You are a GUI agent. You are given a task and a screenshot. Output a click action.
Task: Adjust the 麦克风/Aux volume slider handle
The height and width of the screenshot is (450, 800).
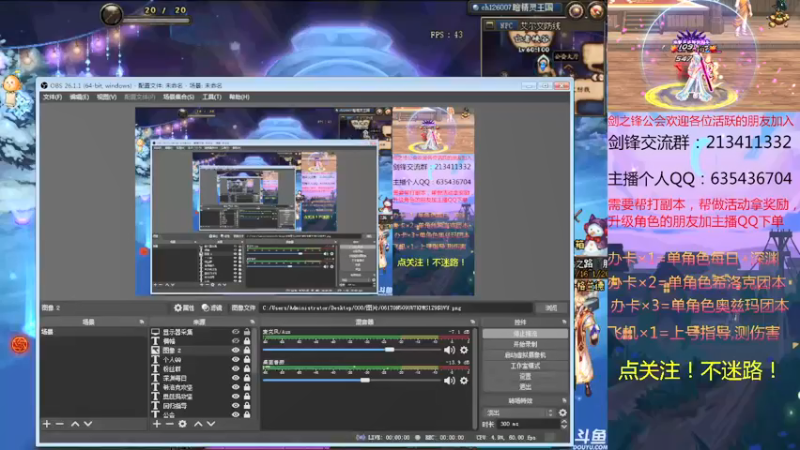389,350
